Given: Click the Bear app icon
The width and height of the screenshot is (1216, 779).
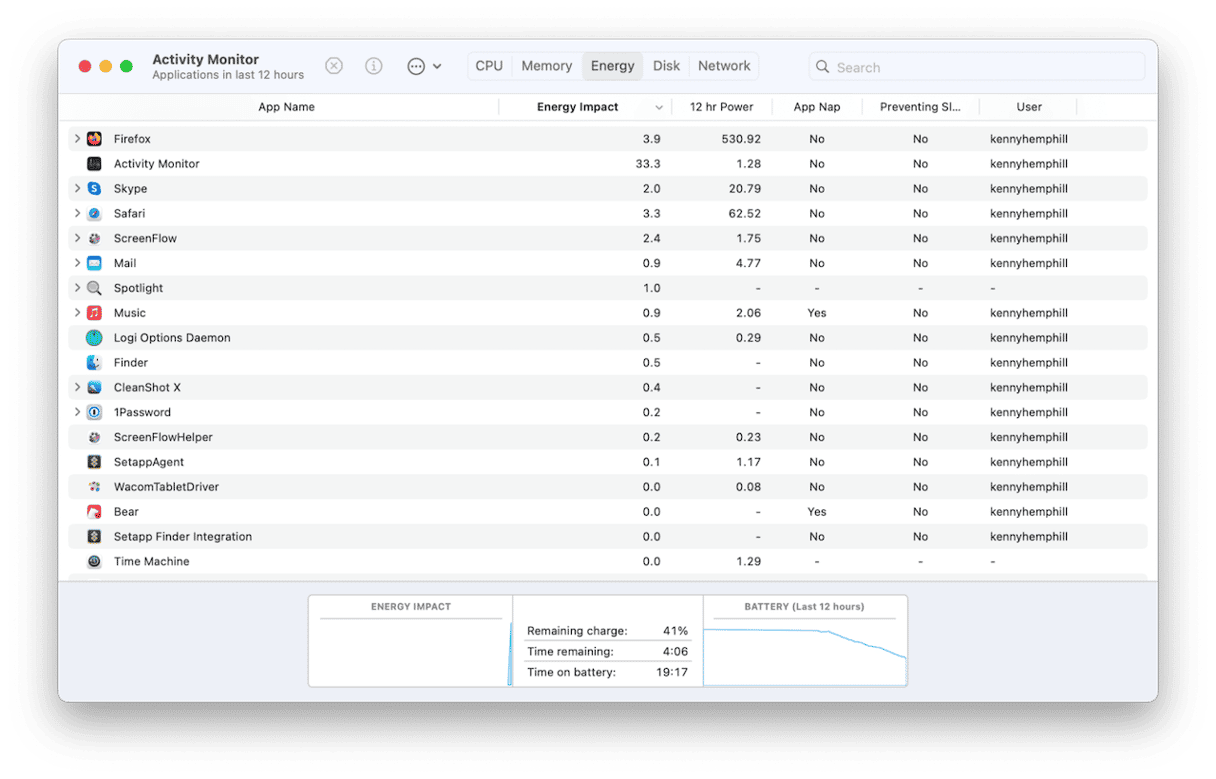Looking at the screenshot, I should [x=94, y=512].
